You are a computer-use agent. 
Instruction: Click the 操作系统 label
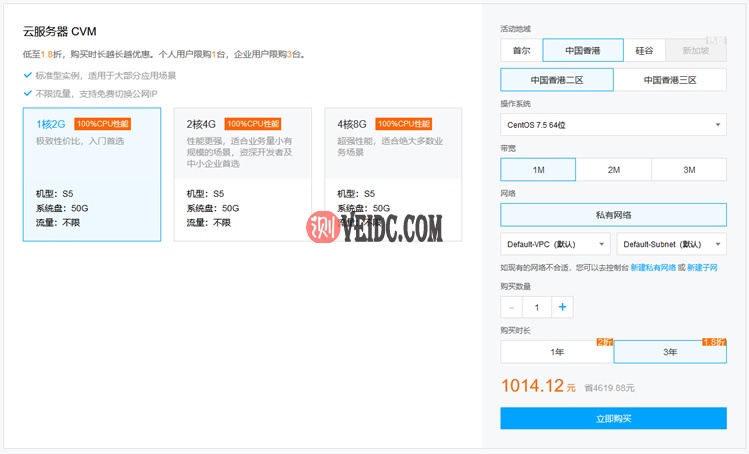click(x=515, y=104)
